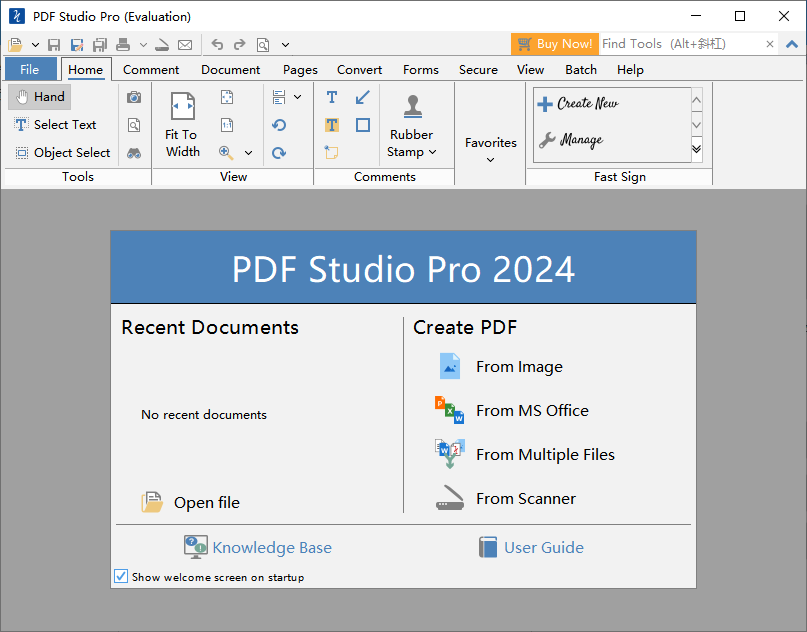The height and width of the screenshot is (632, 807).
Task: Switch to the Comment tab
Action: [151, 69]
